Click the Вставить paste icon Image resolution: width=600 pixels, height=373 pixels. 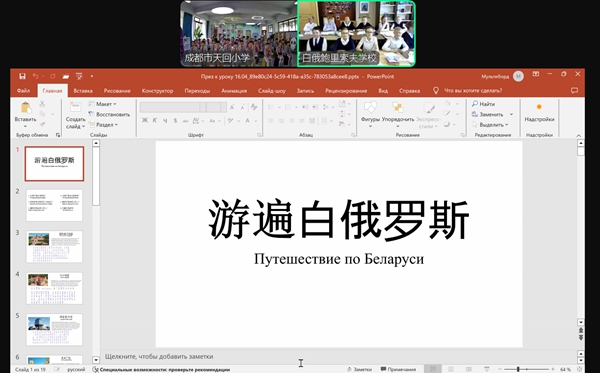26,108
